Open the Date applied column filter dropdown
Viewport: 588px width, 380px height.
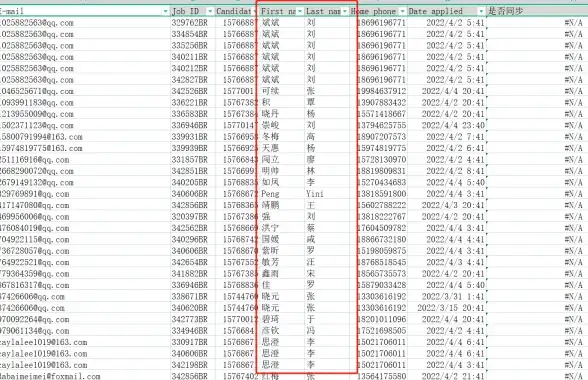pyautogui.click(x=481, y=12)
